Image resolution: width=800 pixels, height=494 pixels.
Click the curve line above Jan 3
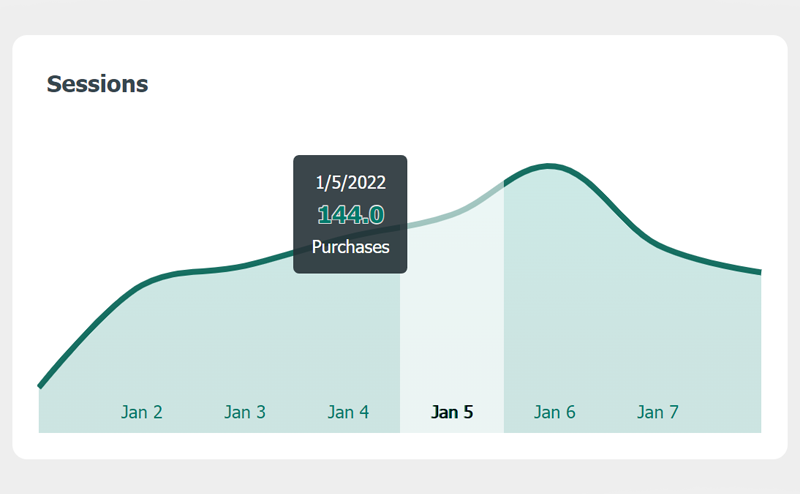245,265
